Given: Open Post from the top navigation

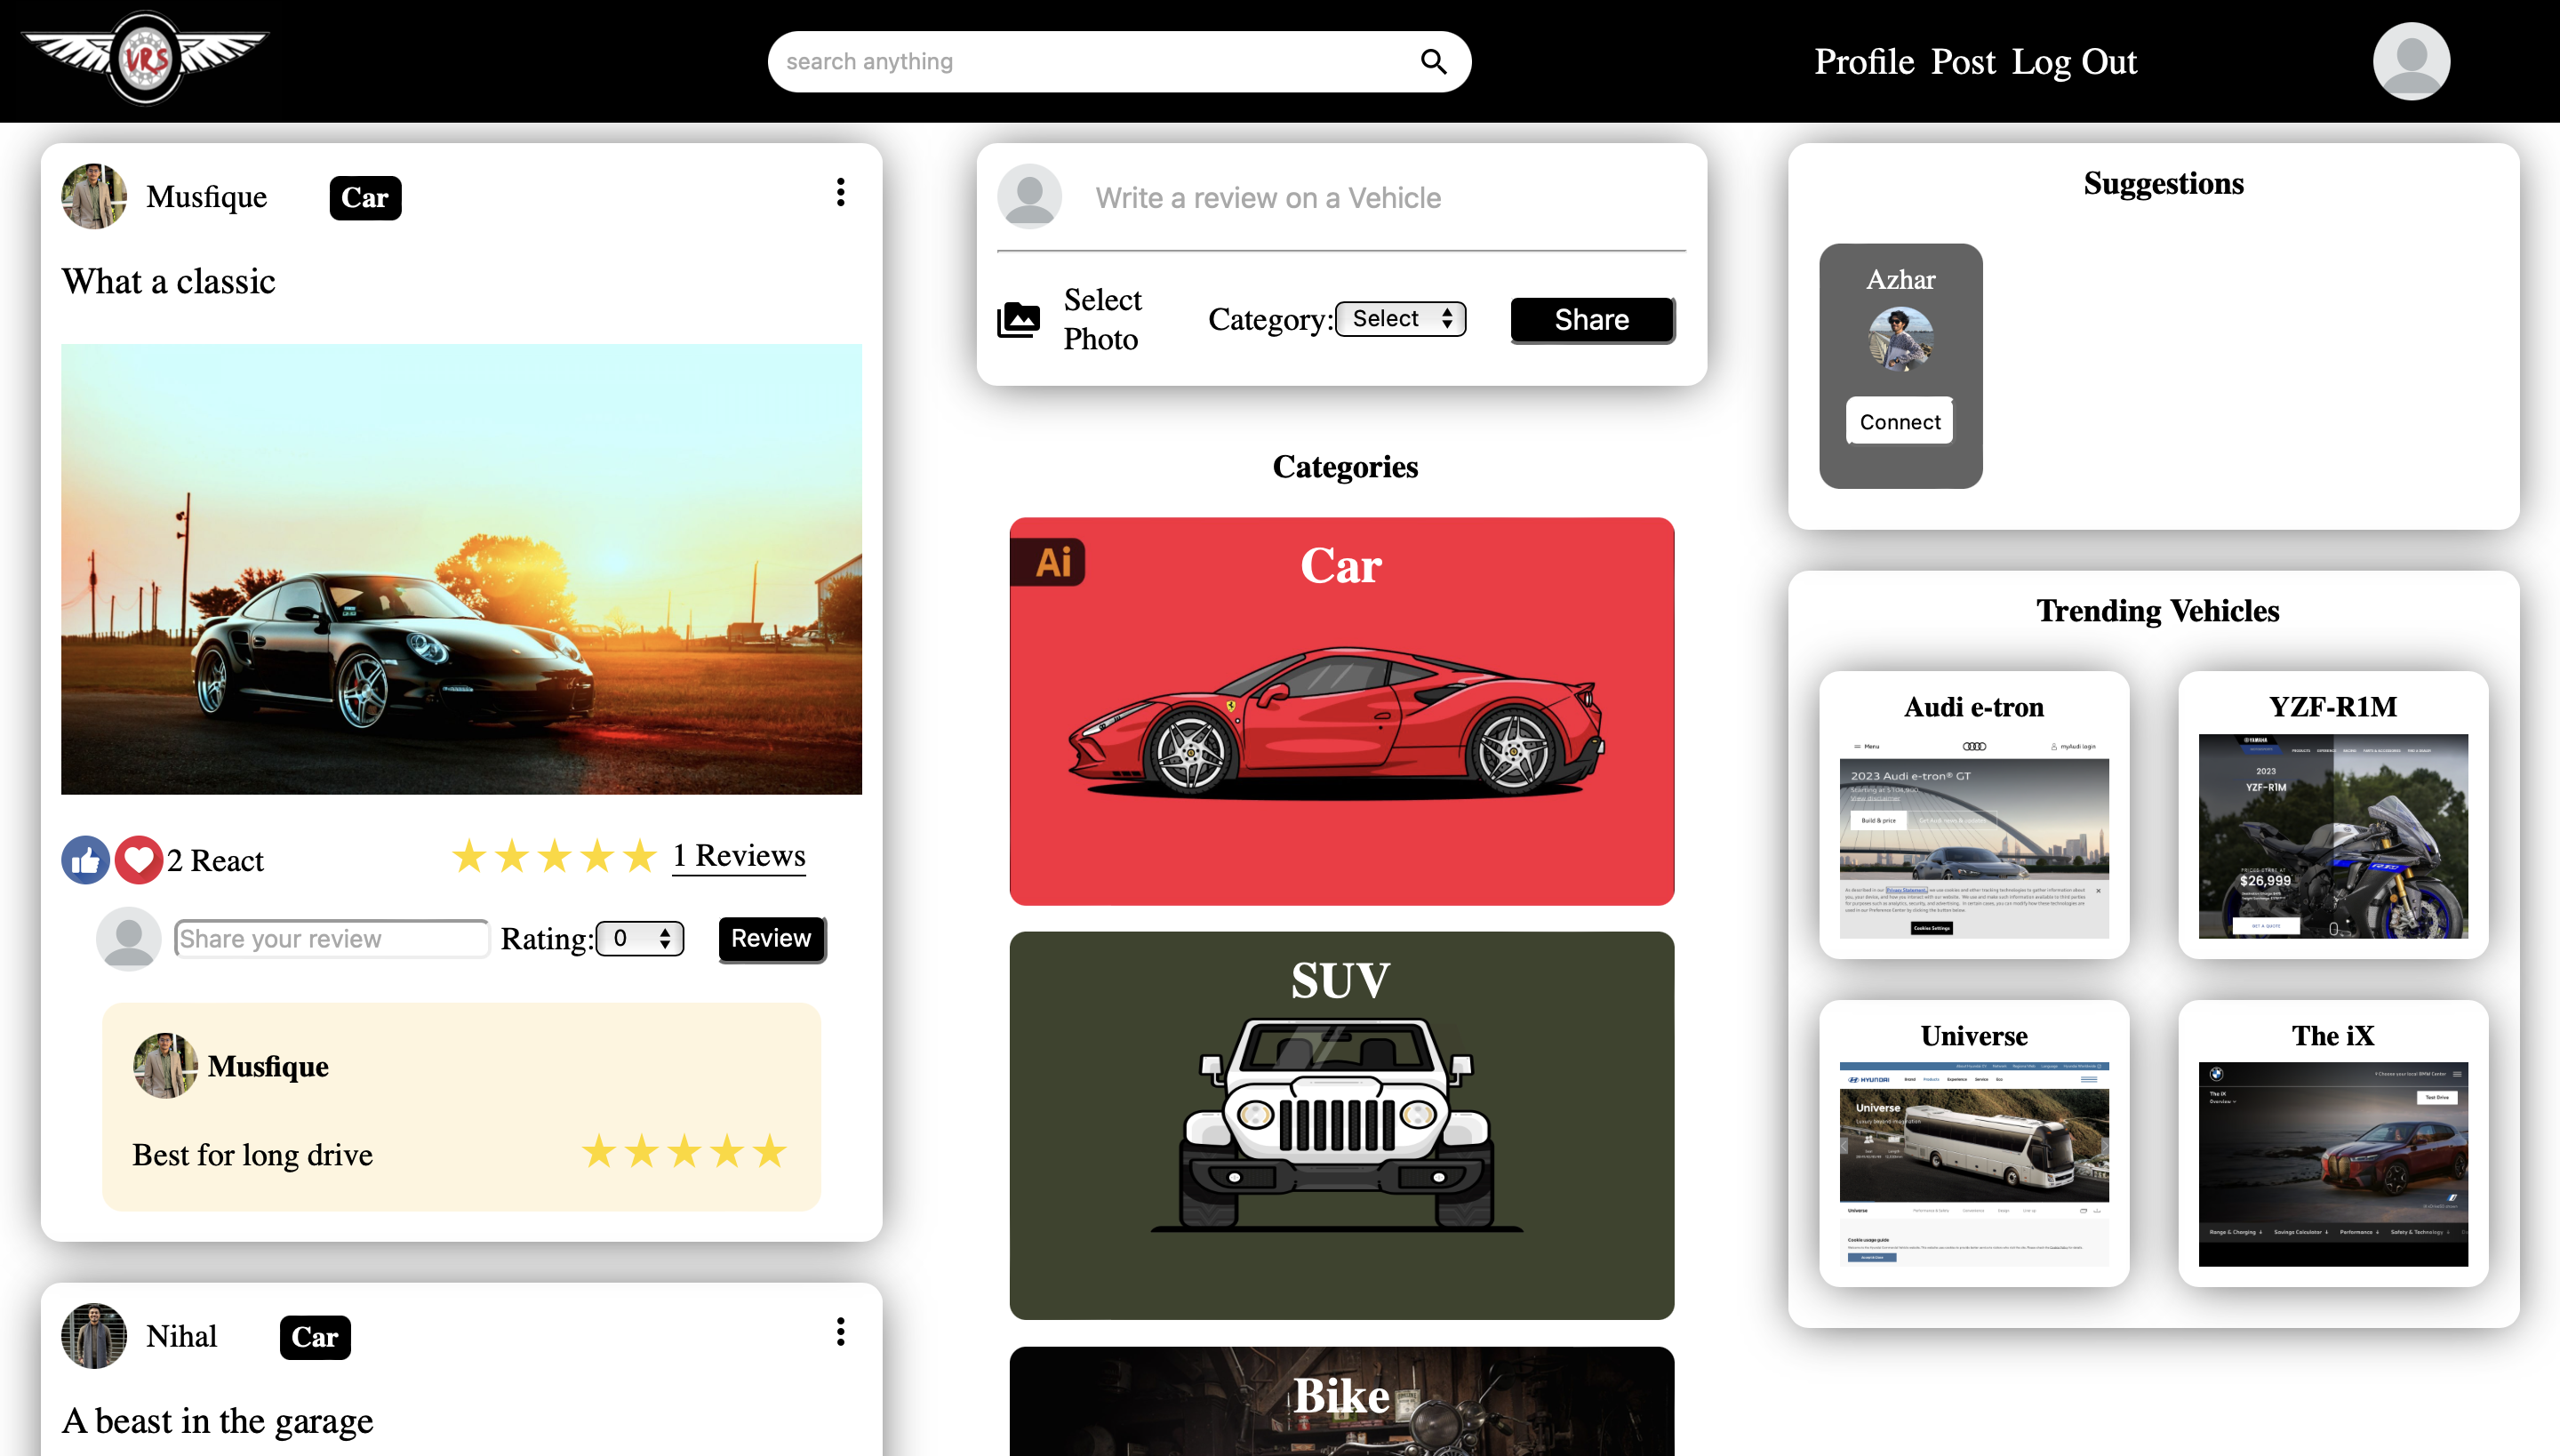Looking at the screenshot, I should [x=1962, y=62].
